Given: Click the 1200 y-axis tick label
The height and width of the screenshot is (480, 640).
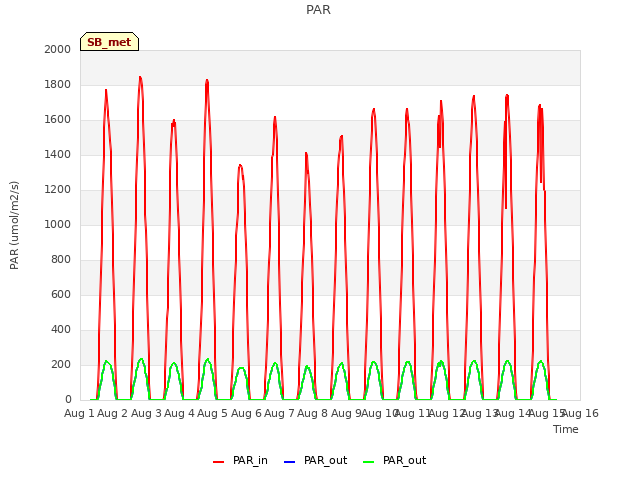Looking at the screenshot, I should point(58,189).
